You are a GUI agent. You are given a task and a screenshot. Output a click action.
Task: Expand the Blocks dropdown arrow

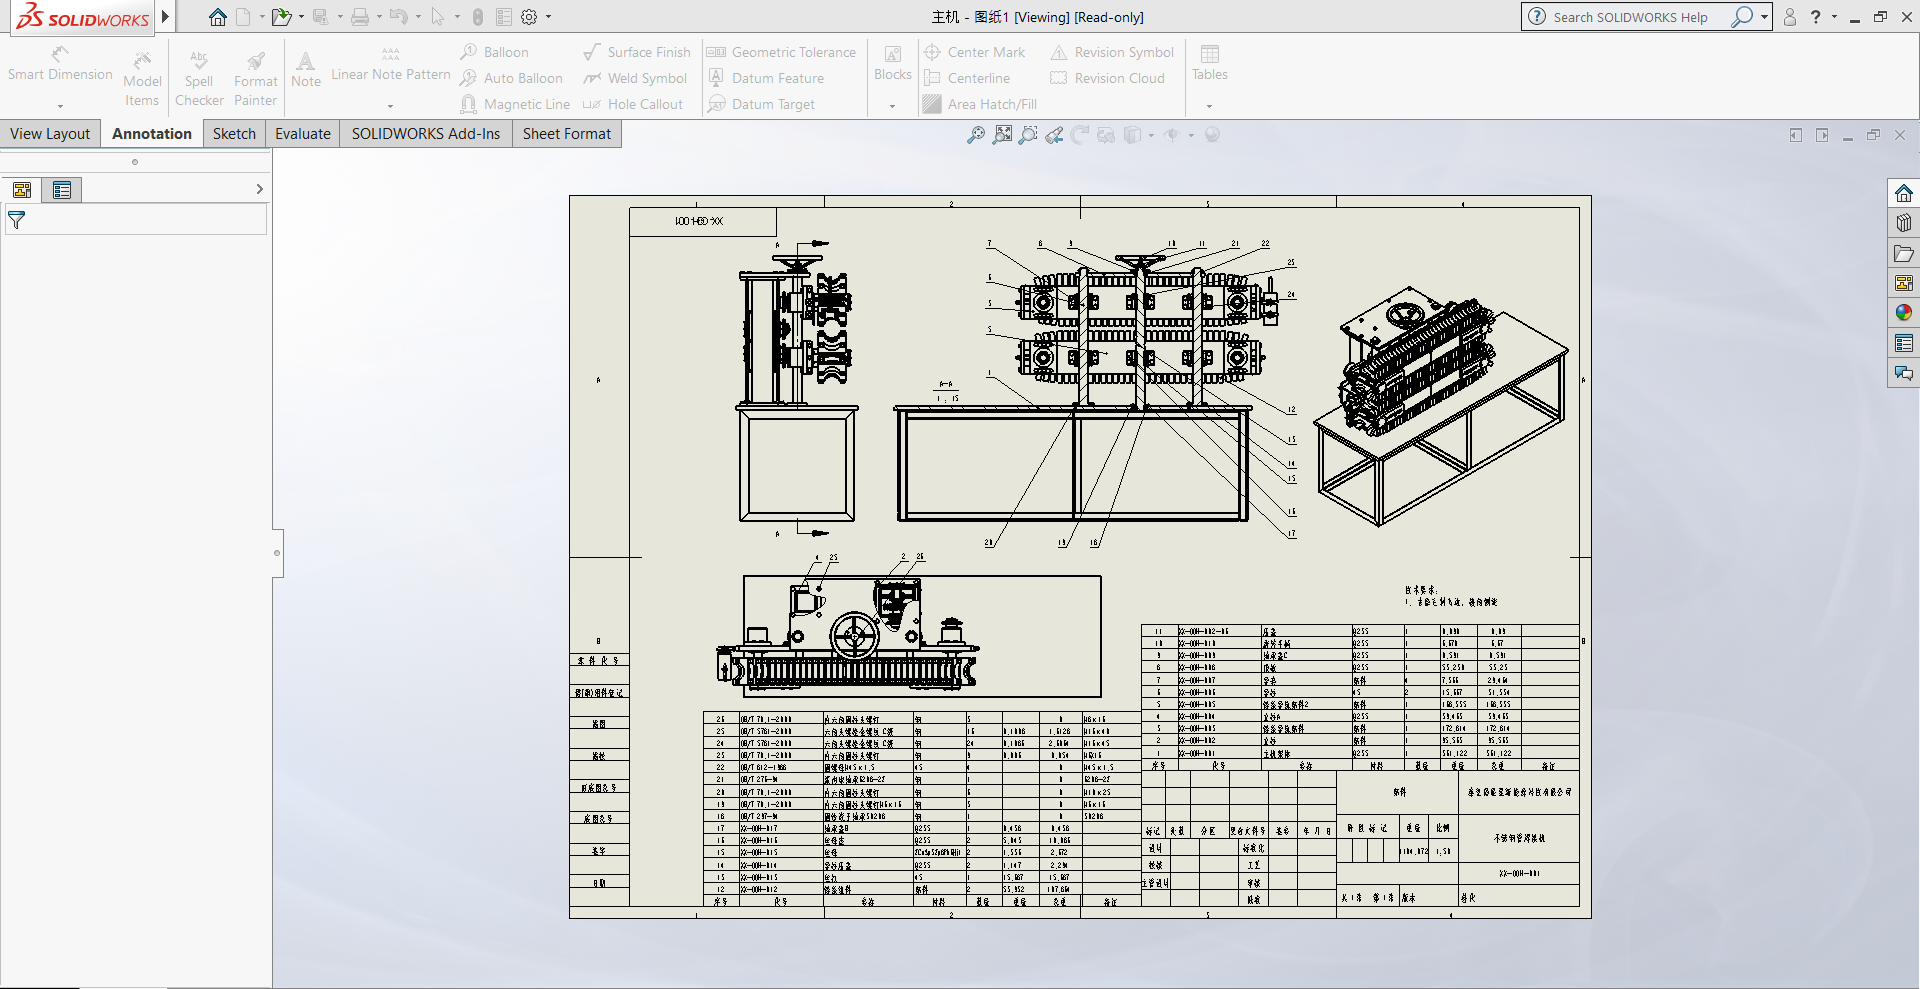pyautogui.click(x=892, y=106)
